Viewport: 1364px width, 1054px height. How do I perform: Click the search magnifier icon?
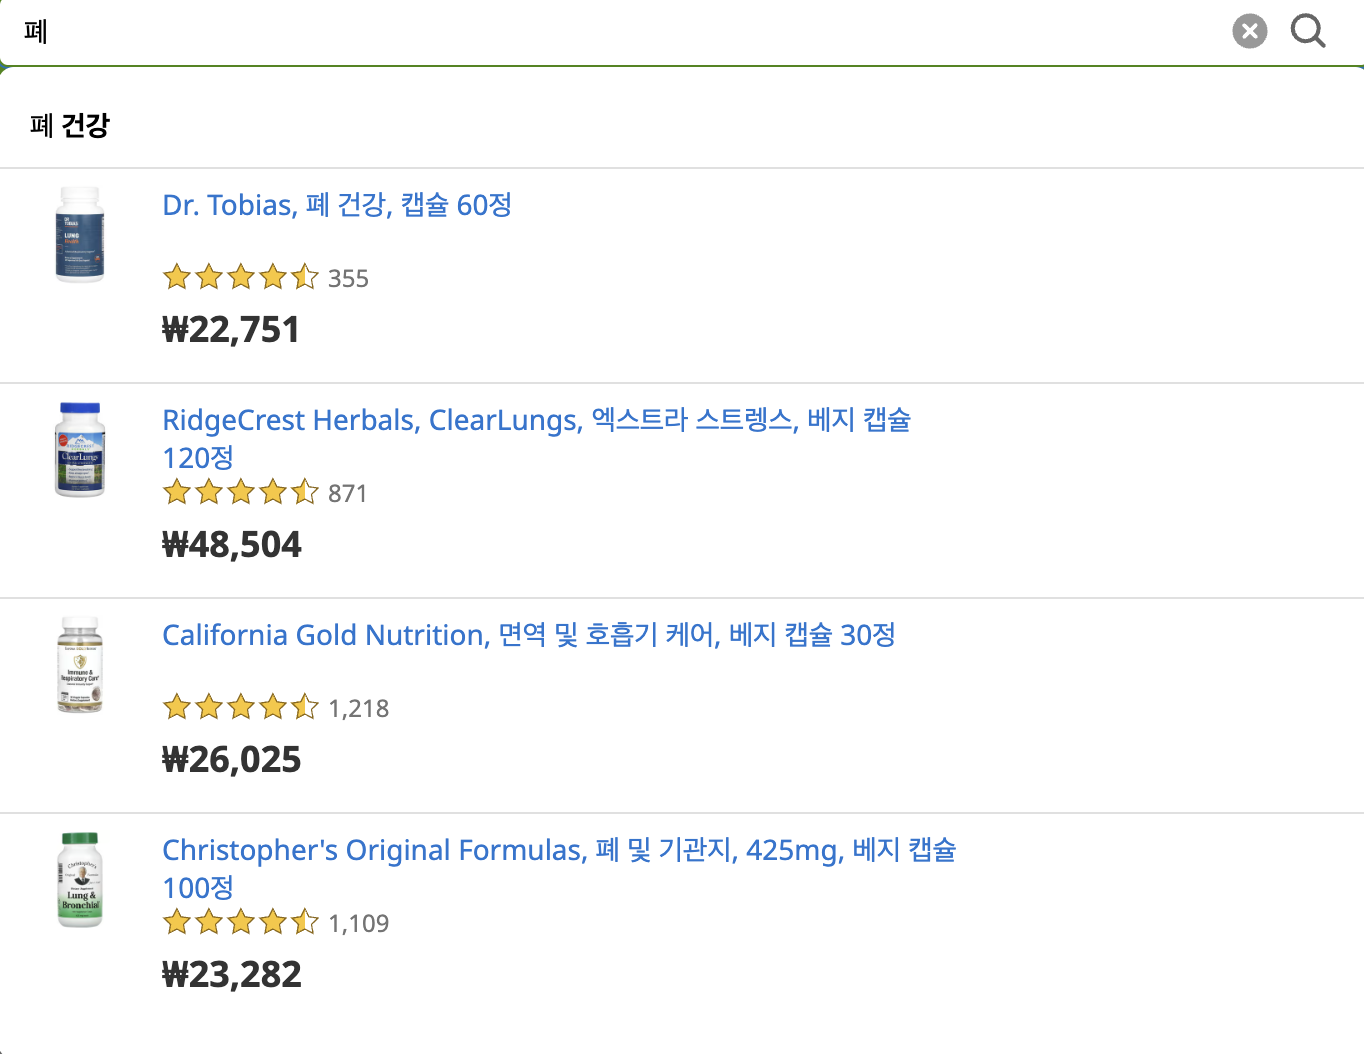pyautogui.click(x=1308, y=31)
